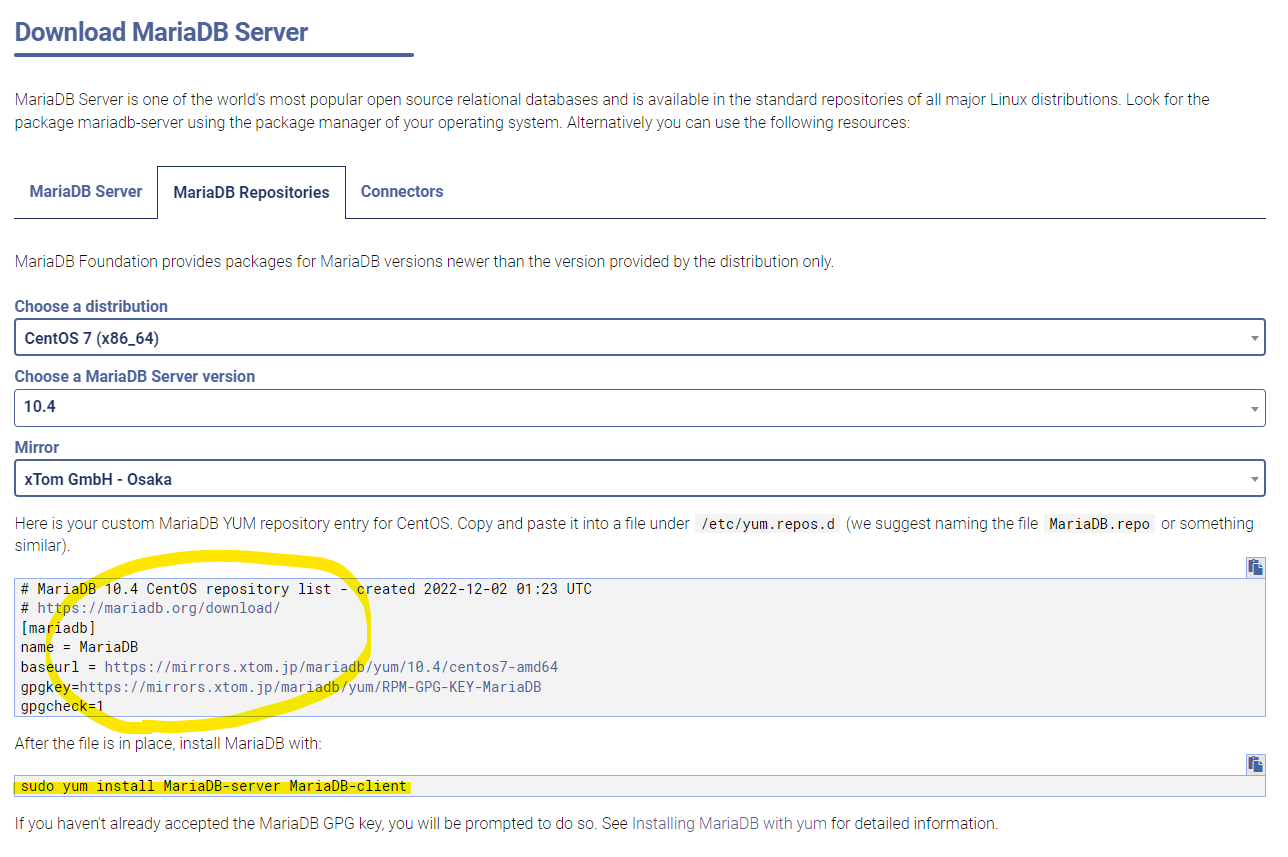Open the Mirror dropdown showing xTom GmbH - Osaka
Image resolution: width=1288 pixels, height=857 pixels.
point(640,479)
